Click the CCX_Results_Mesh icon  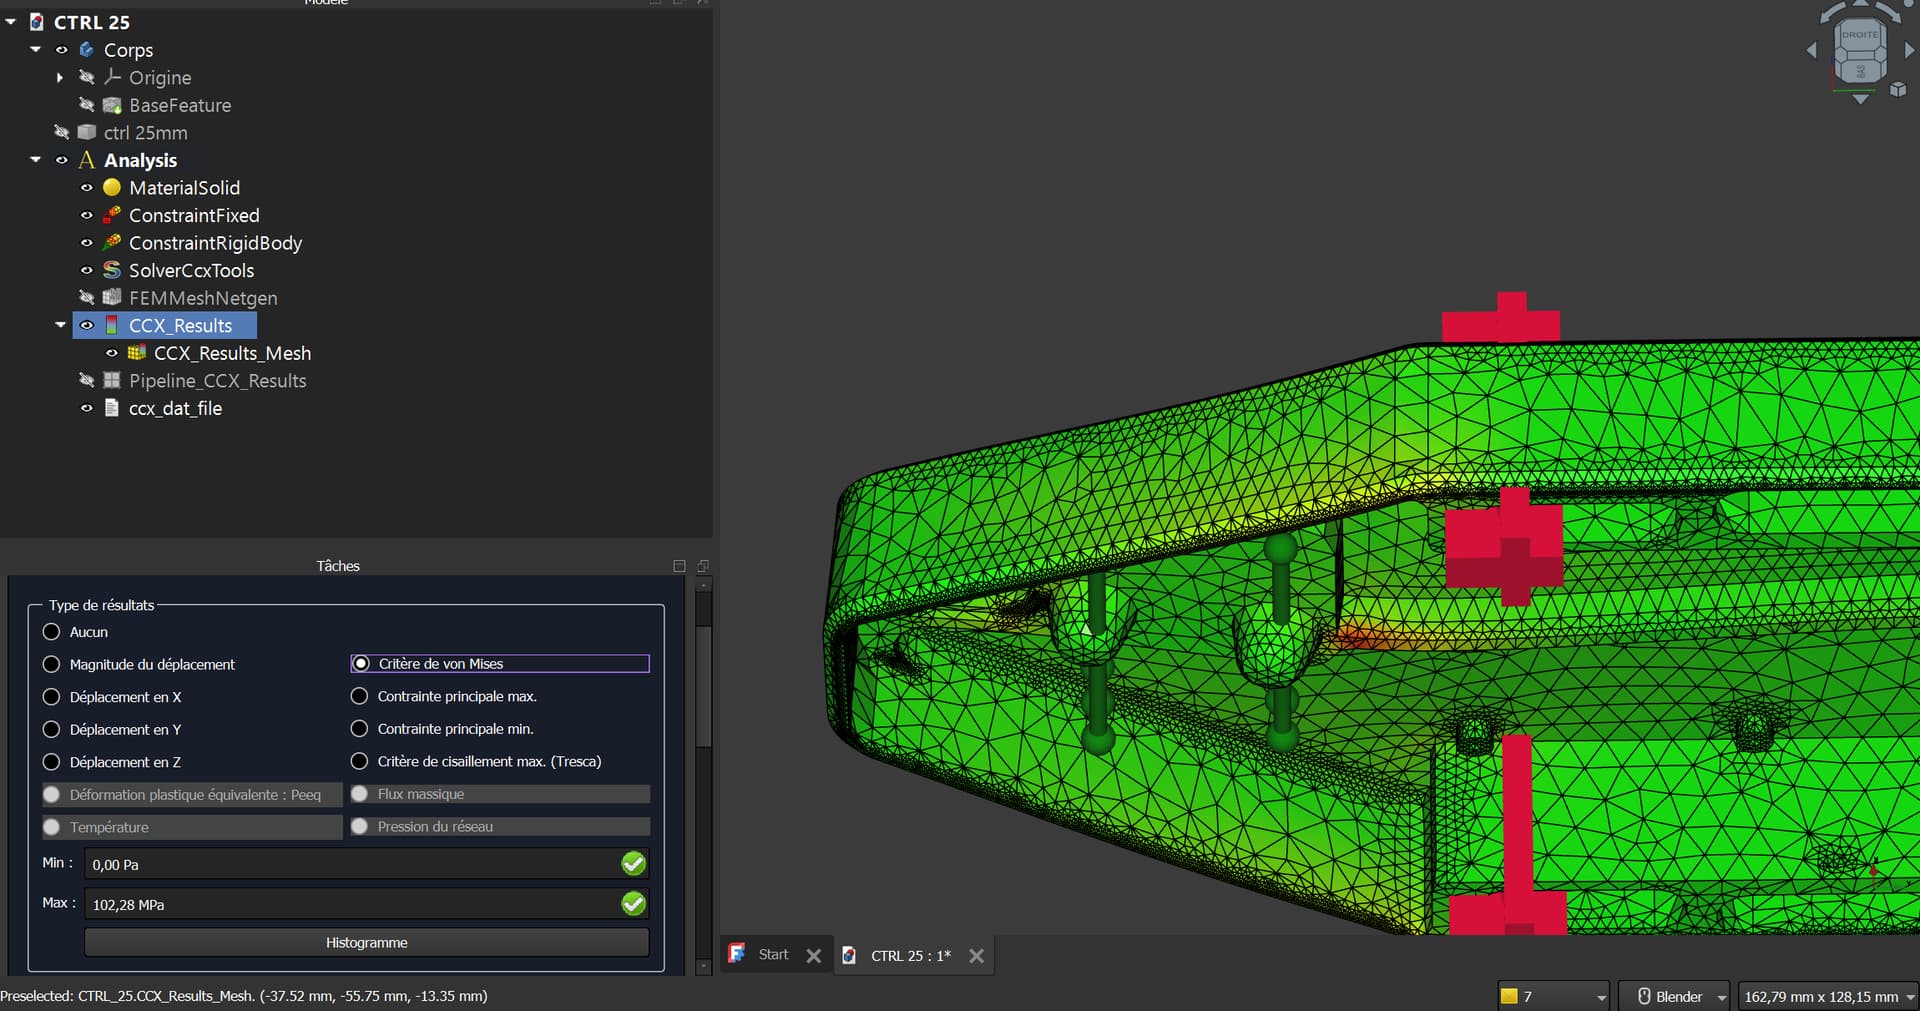tap(137, 353)
